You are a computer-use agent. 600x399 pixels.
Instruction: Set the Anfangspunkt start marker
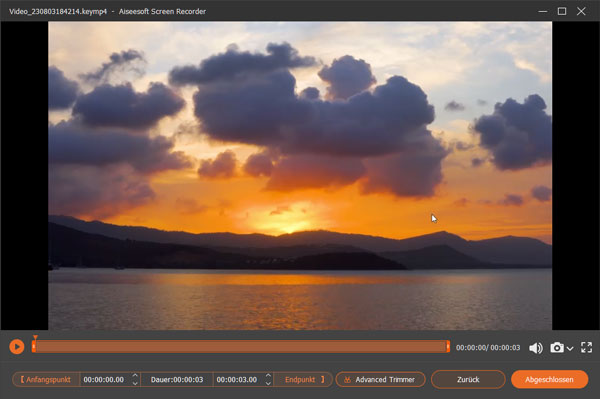(x=46, y=379)
